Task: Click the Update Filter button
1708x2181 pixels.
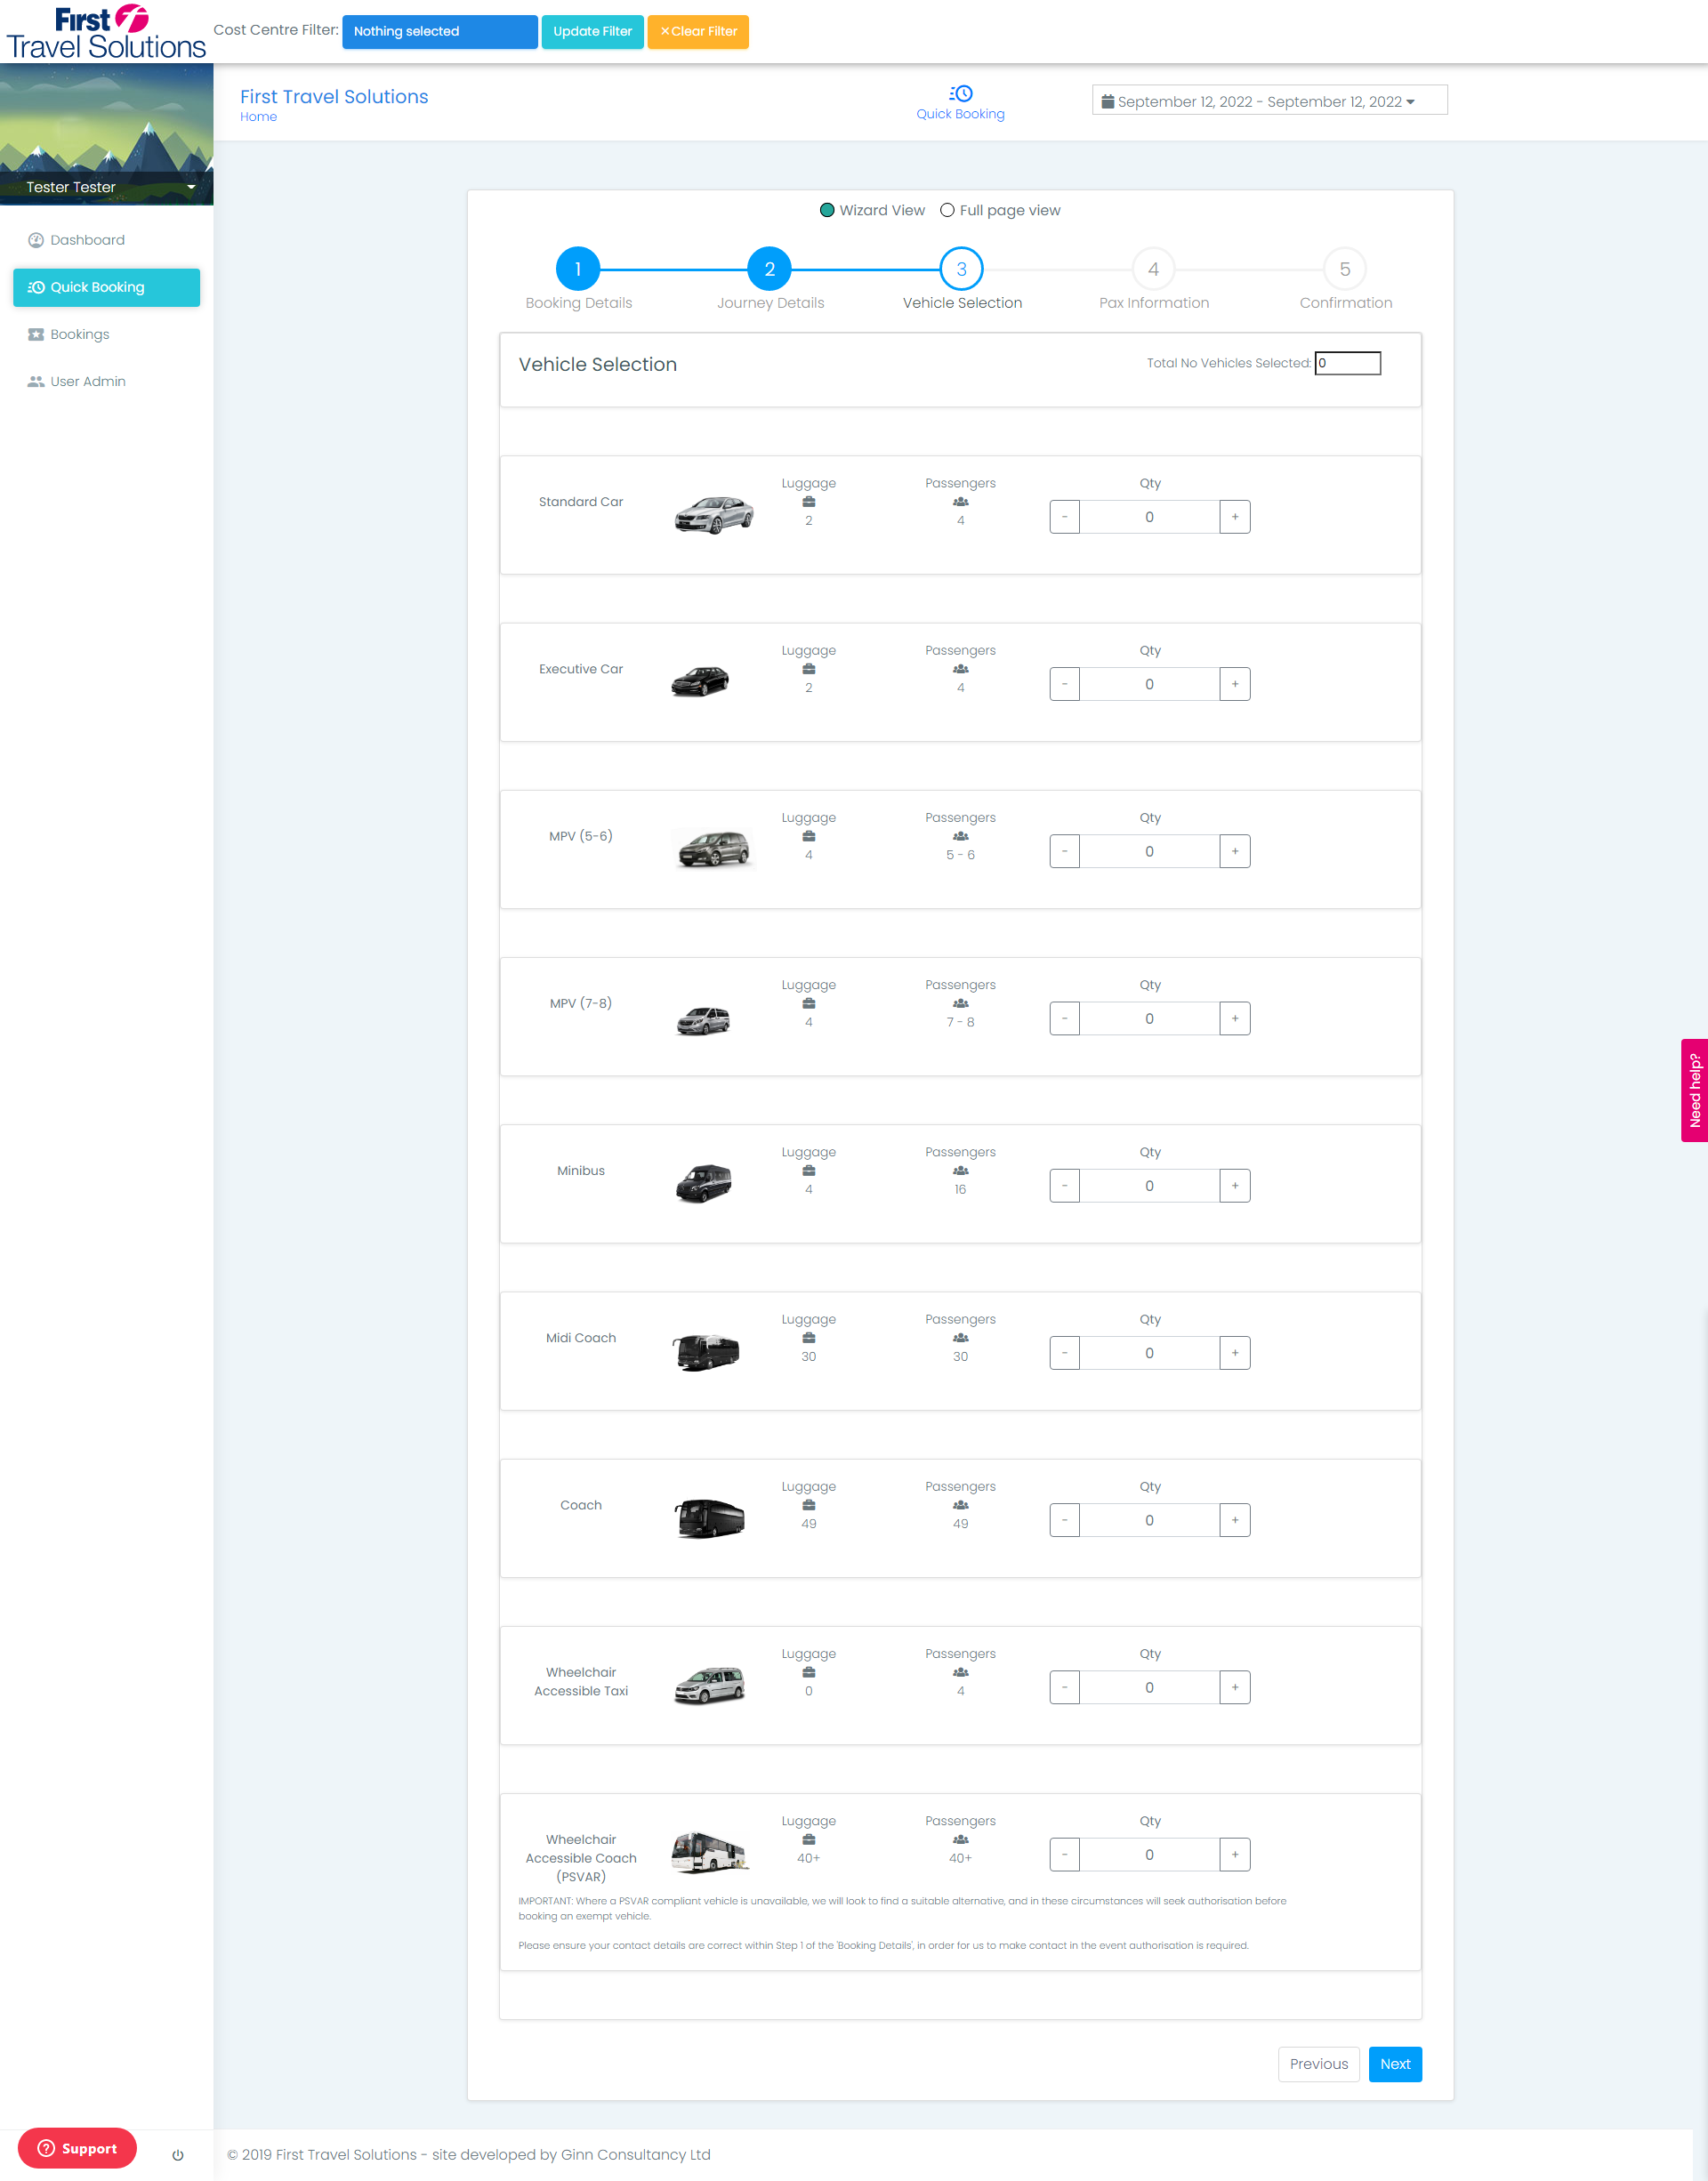Action: [592, 31]
